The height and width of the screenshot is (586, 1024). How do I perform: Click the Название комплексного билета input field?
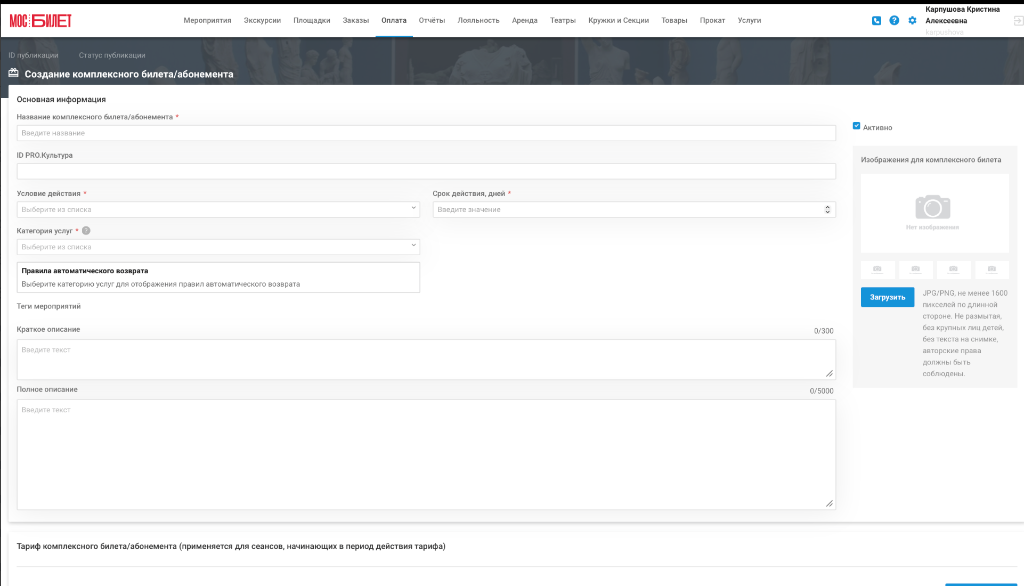(x=426, y=133)
